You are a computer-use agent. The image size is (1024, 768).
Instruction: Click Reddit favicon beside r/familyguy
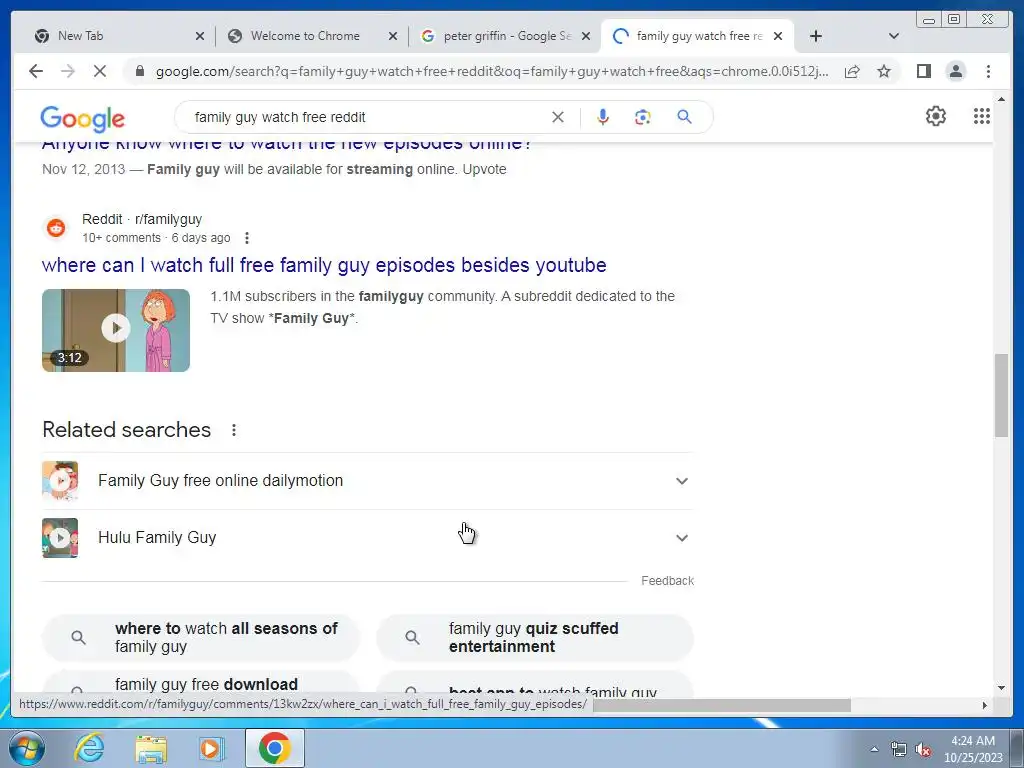(56, 228)
